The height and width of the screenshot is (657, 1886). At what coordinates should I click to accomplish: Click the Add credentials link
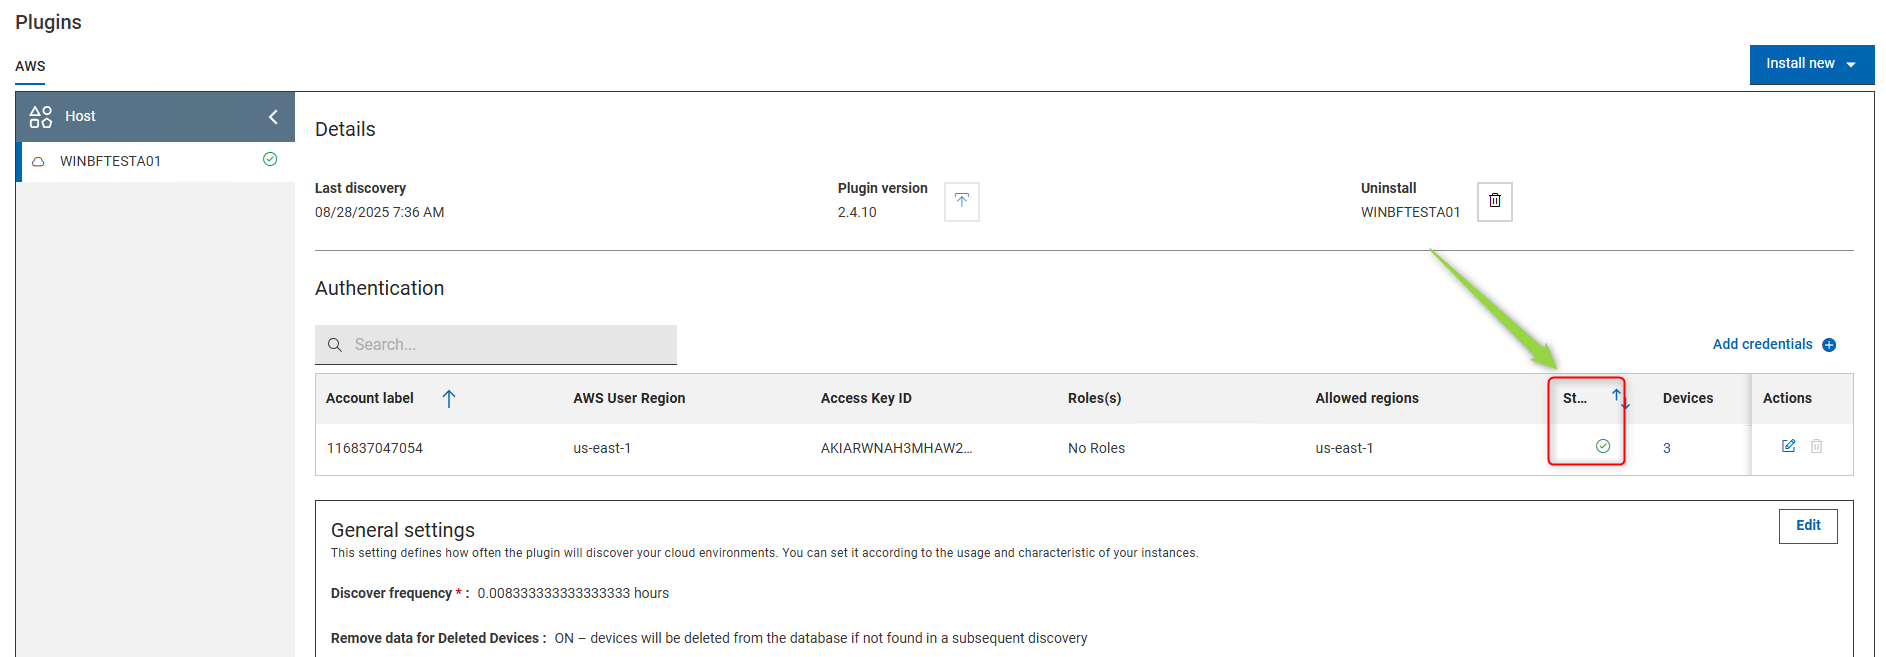(x=1762, y=344)
